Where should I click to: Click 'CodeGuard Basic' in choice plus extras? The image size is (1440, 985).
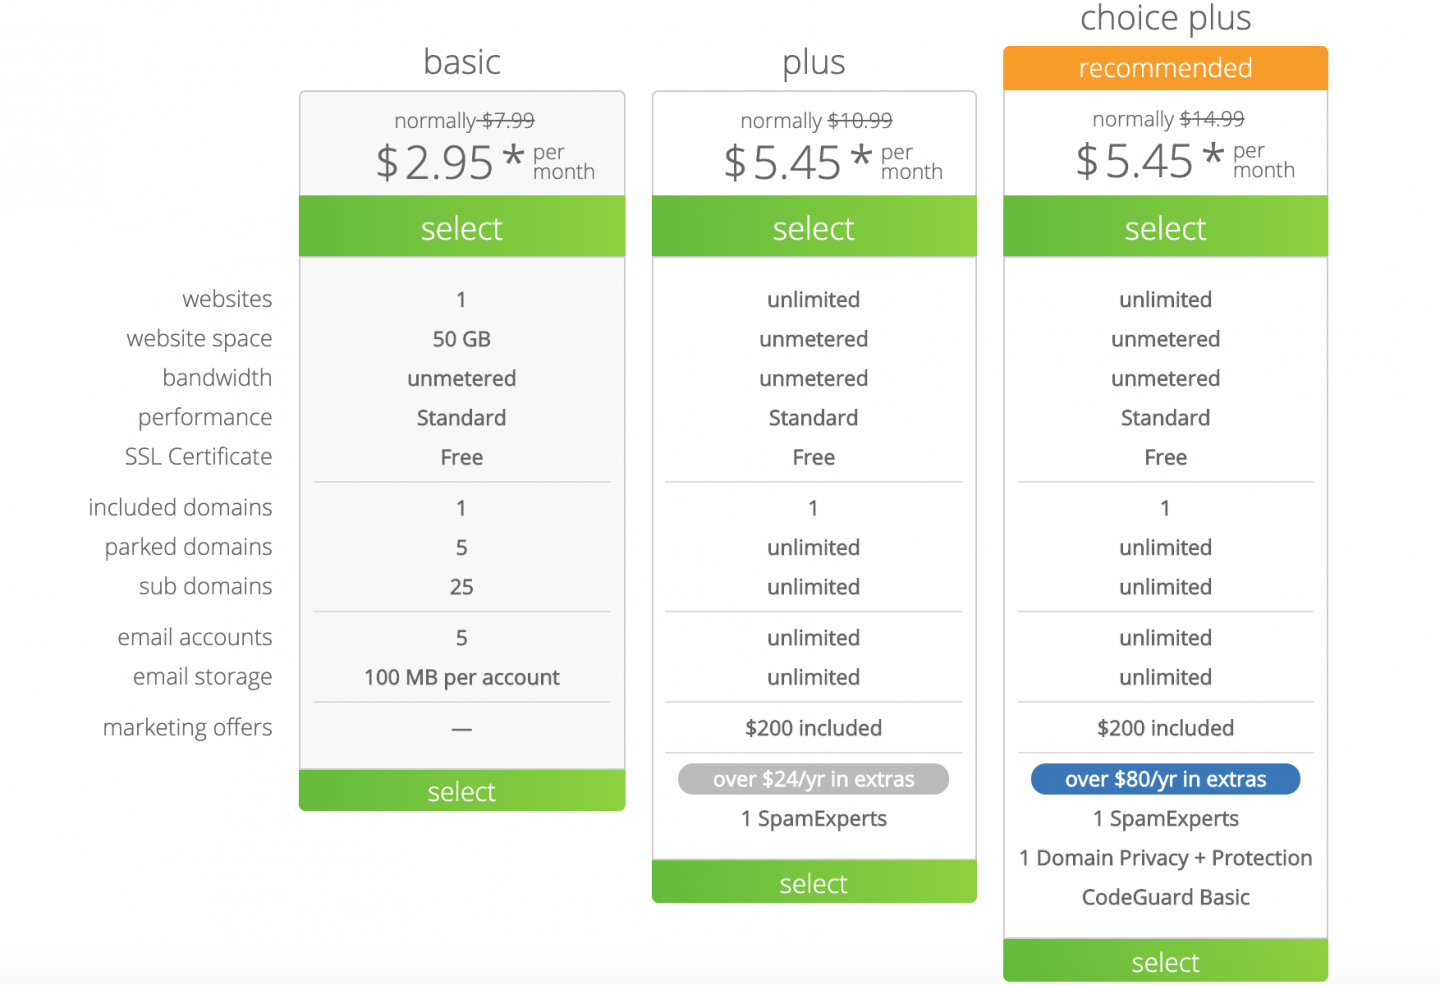coord(1165,897)
